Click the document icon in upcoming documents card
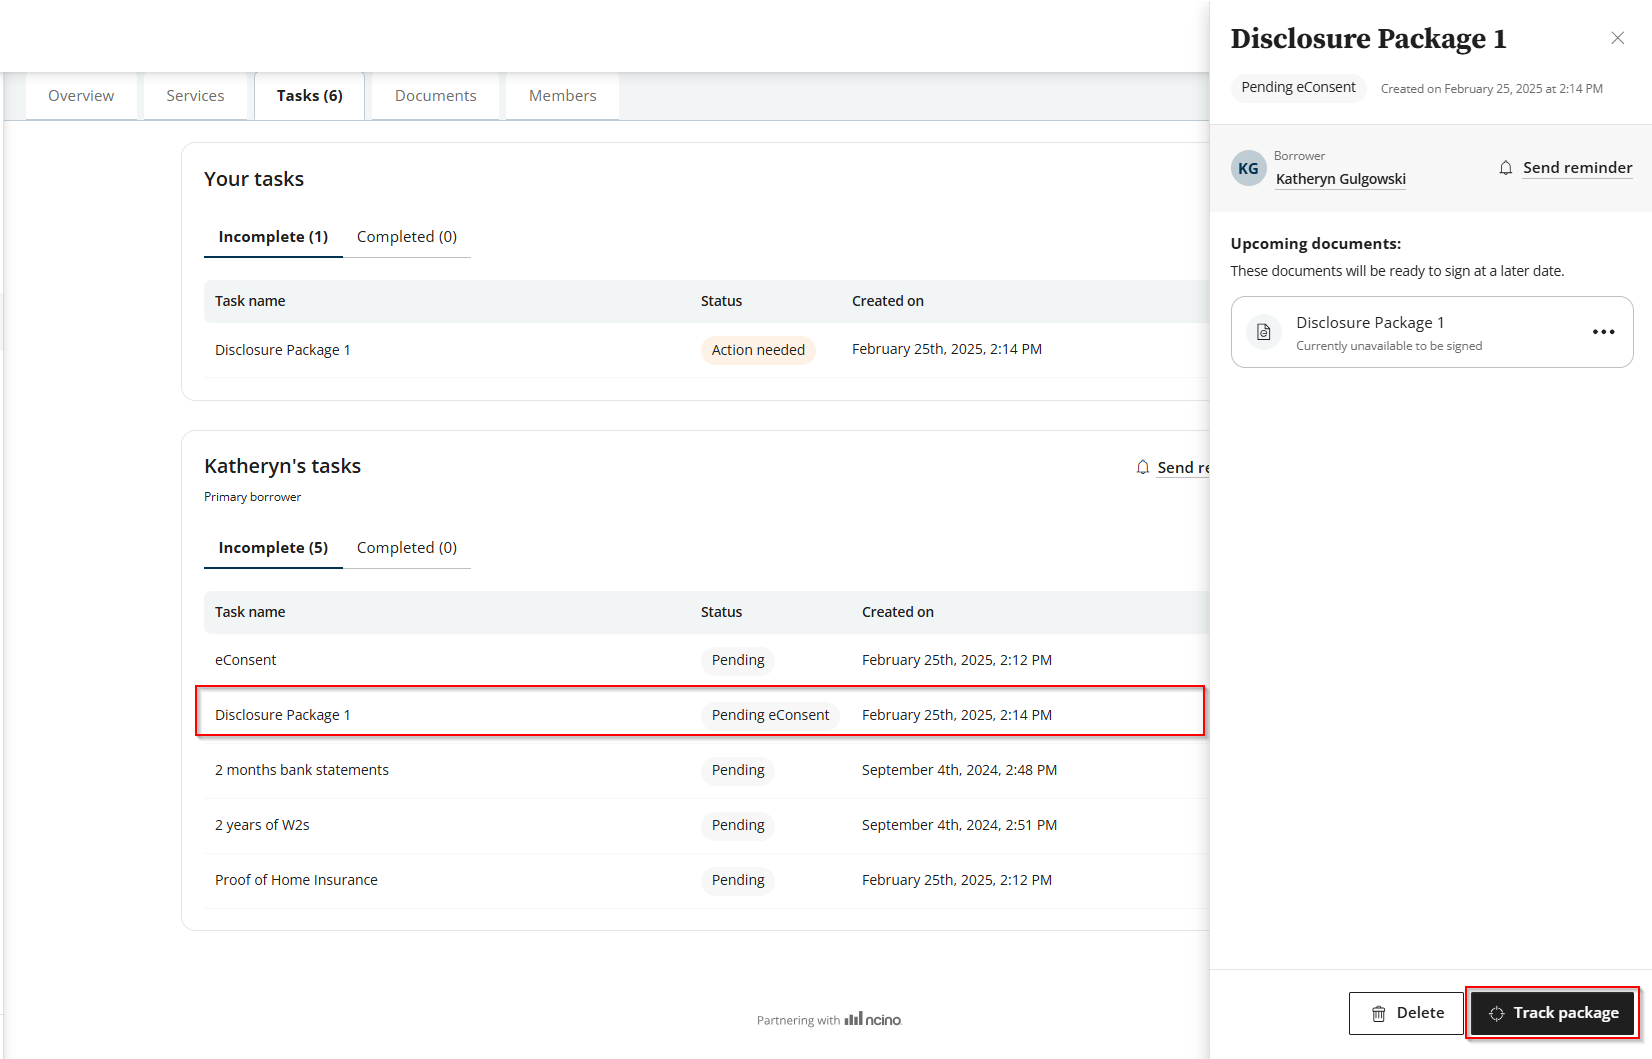Image resolution: width=1652 pixels, height=1059 pixels. coord(1264,332)
